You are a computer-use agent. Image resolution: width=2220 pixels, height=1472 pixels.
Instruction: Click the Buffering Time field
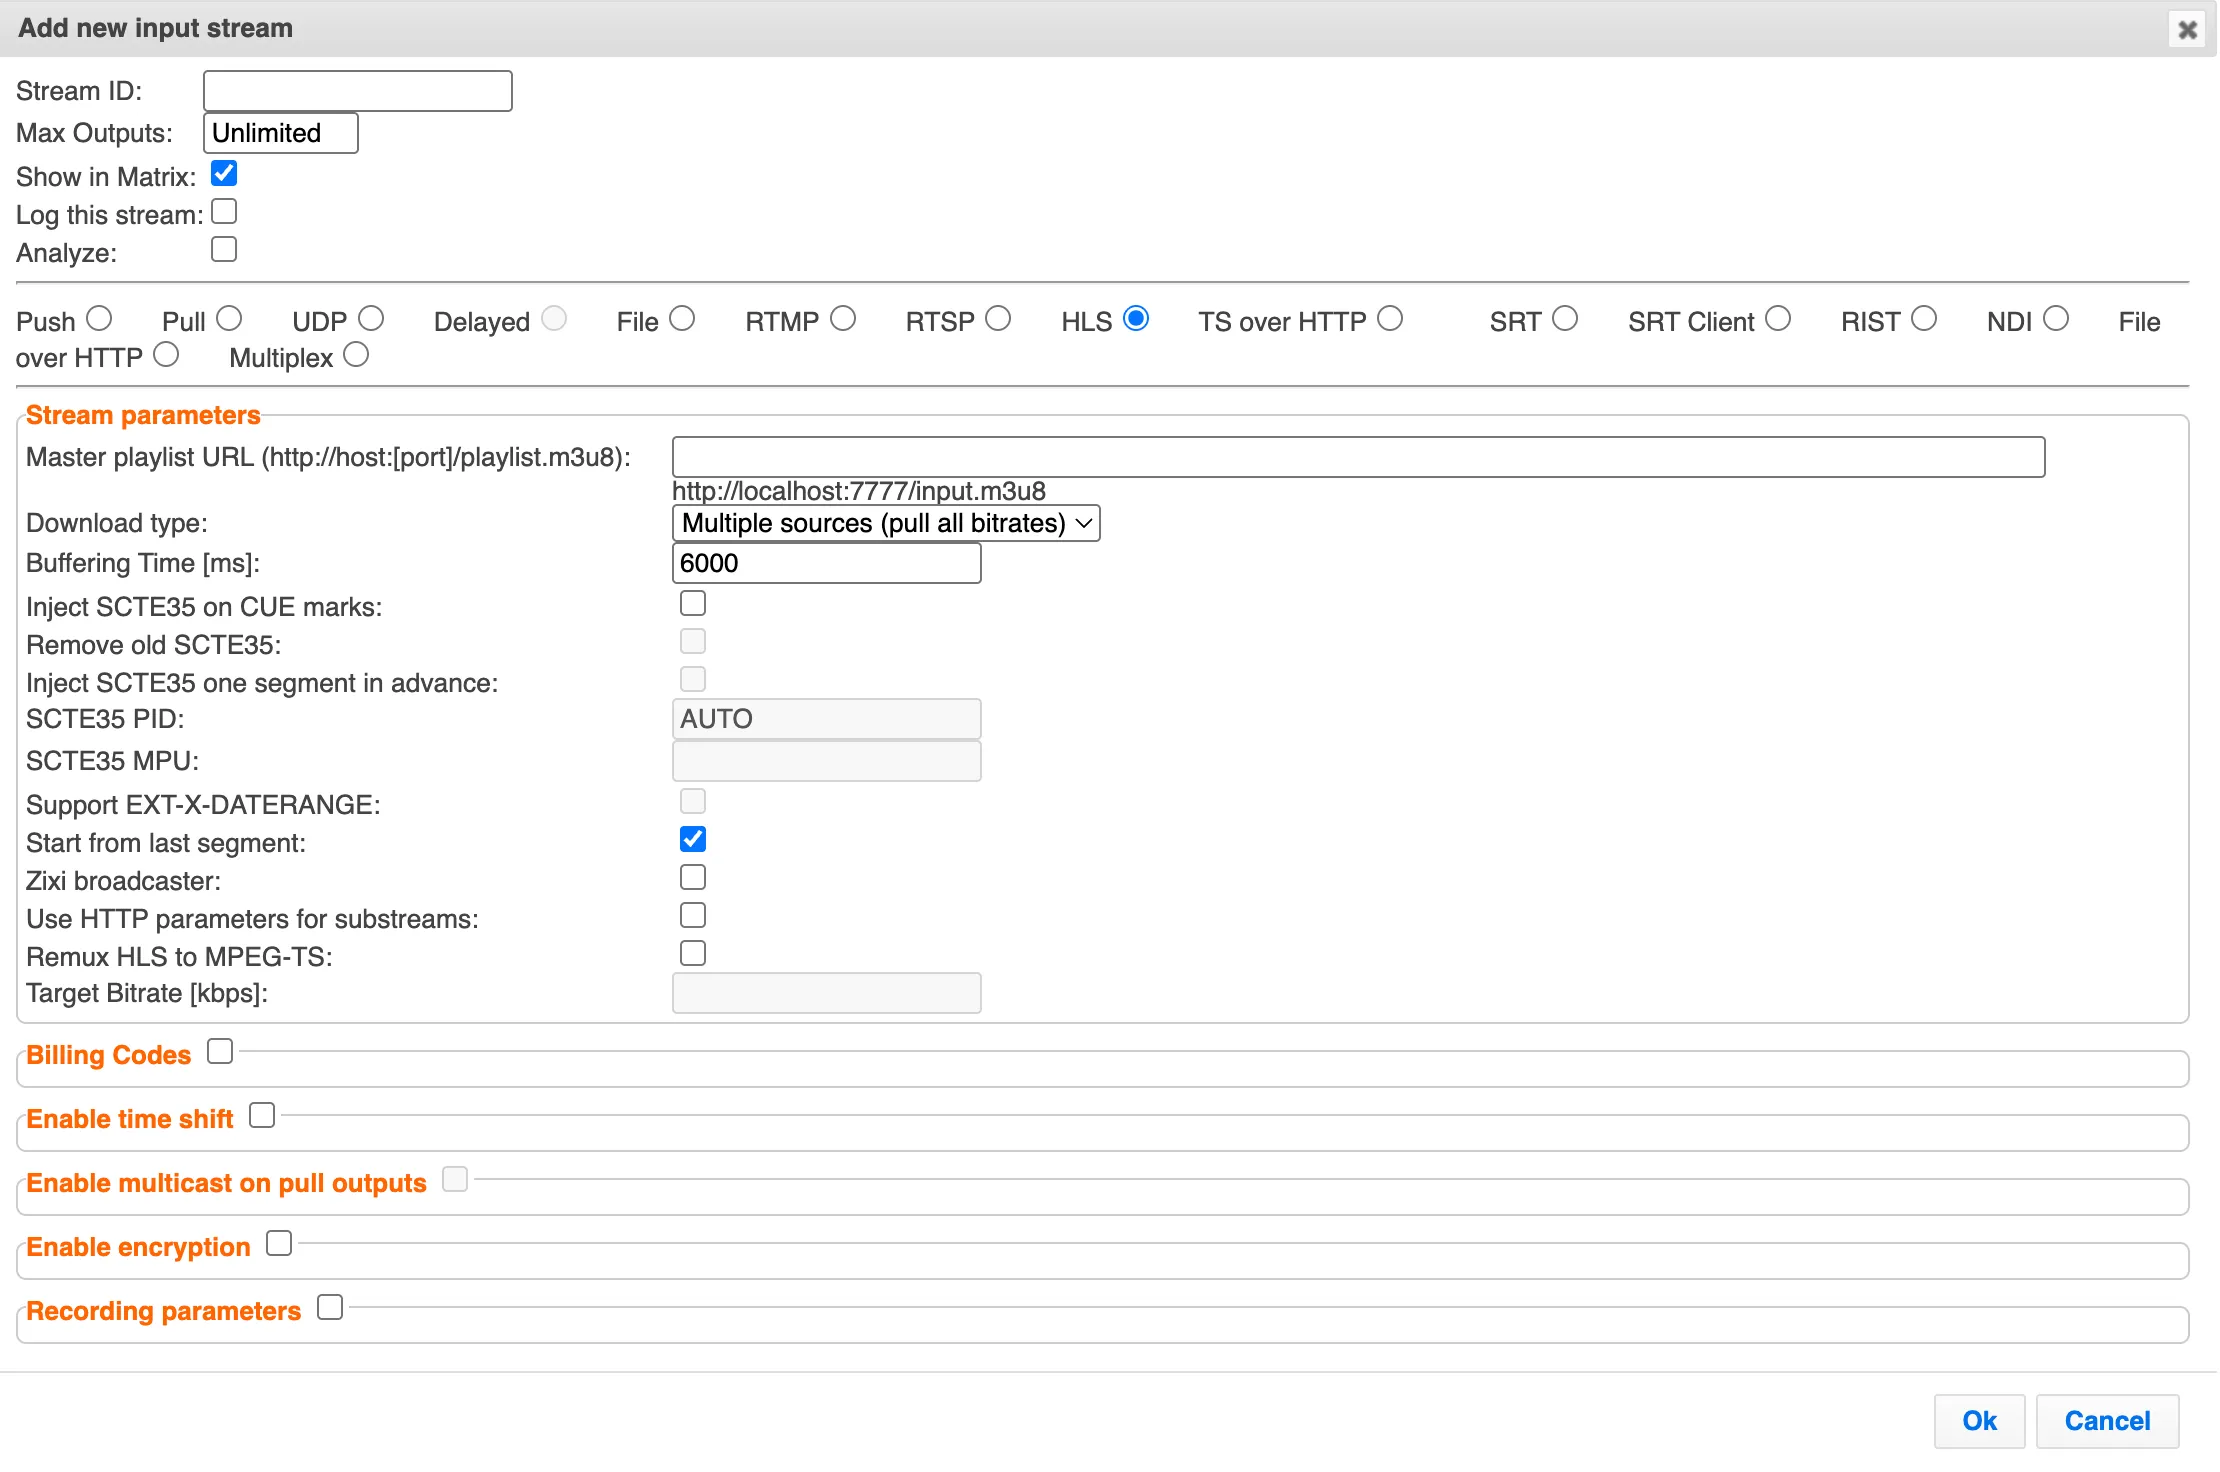coord(826,563)
